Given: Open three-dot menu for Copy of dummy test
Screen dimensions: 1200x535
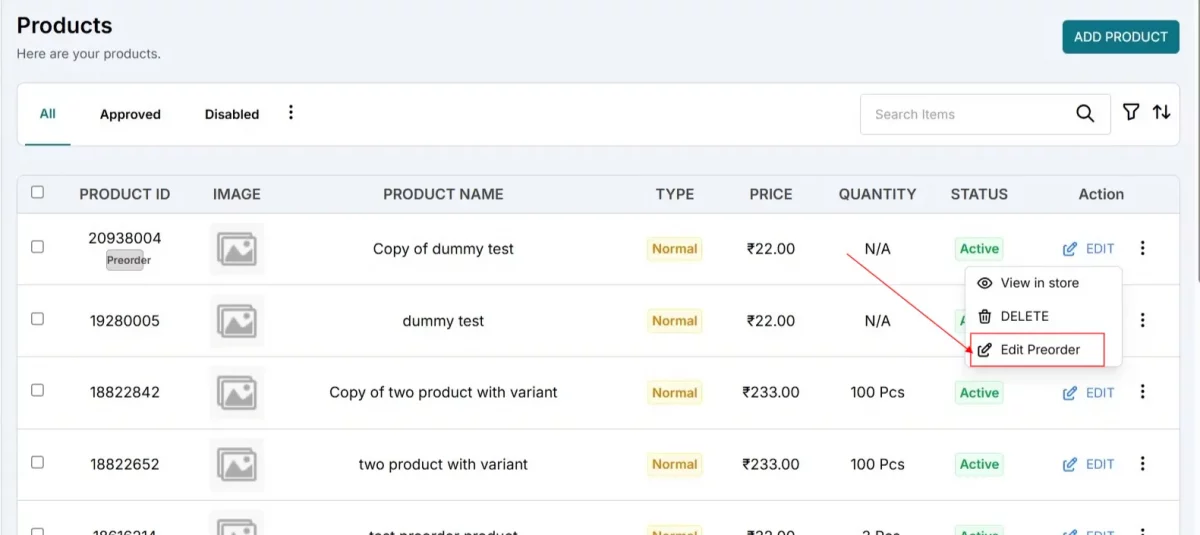Looking at the screenshot, I should pyautogui.click(x=1143, y=248).
